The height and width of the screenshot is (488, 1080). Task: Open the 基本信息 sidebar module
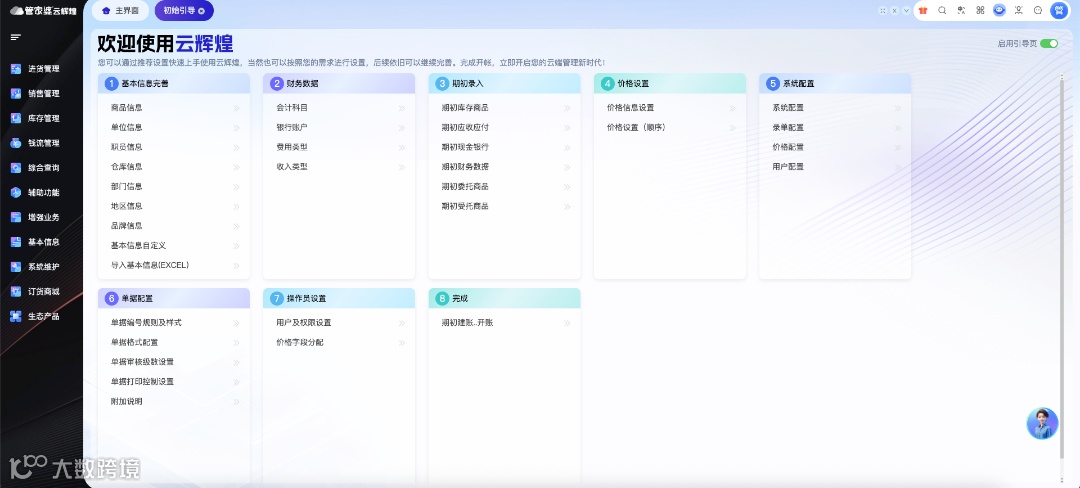(x=35, y=242)
